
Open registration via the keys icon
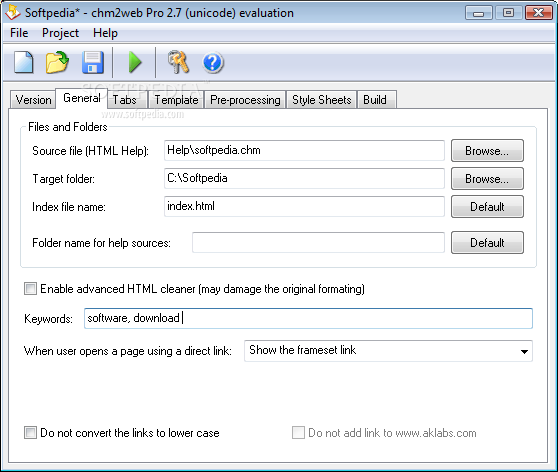178,62
